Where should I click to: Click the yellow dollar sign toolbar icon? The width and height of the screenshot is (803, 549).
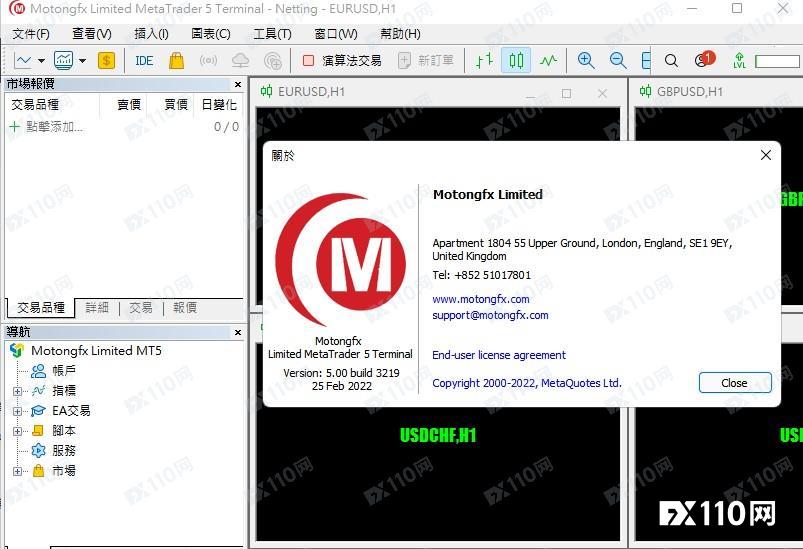[106, 60]
